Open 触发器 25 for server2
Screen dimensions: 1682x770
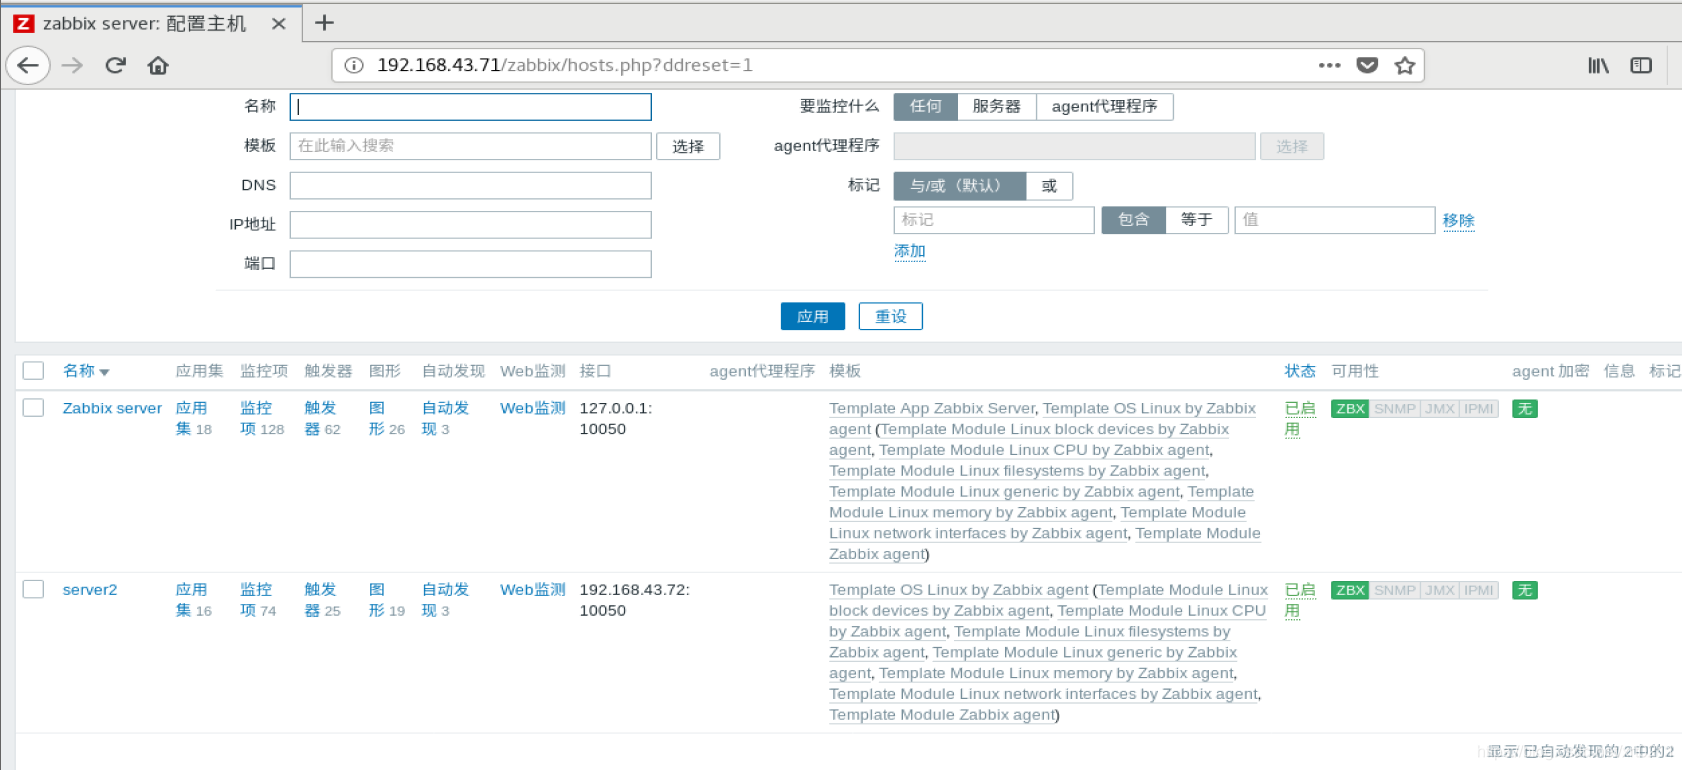322,600
